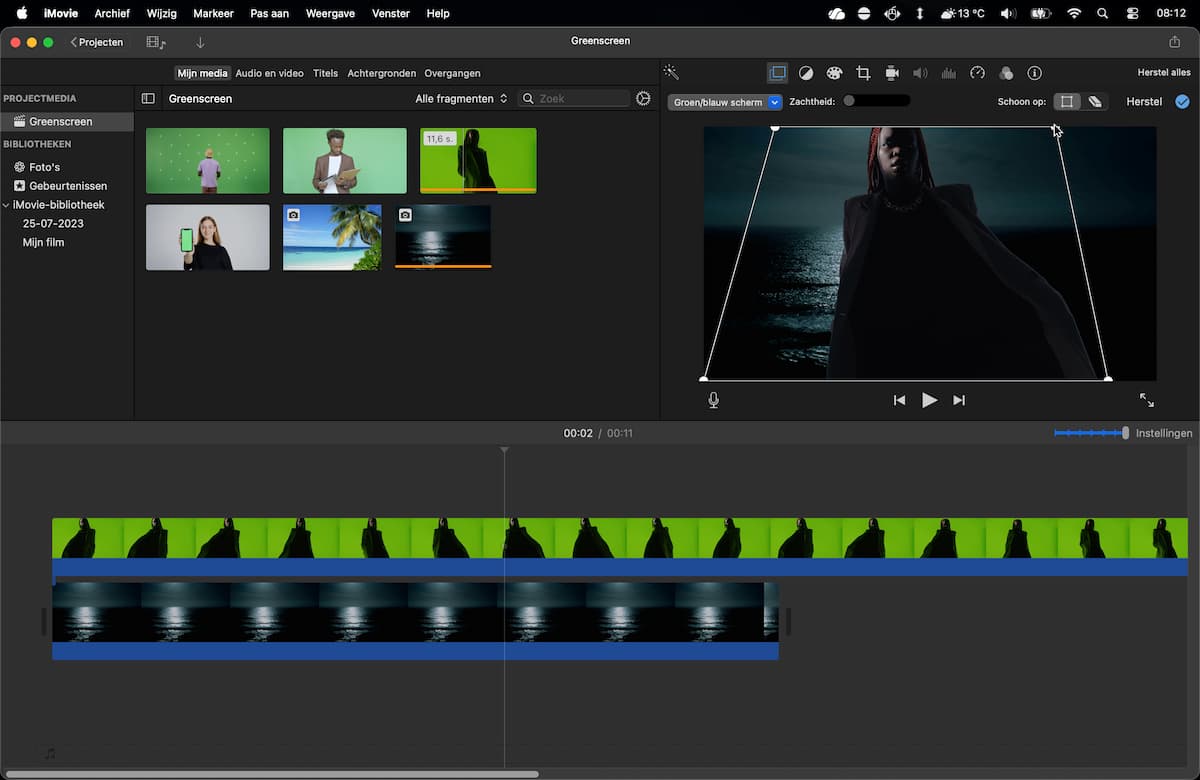Toggle the eraser clean-up mode button
Image resolution: width=1200 pixels, height=780 pixels.
click(x=1095, y=102)
